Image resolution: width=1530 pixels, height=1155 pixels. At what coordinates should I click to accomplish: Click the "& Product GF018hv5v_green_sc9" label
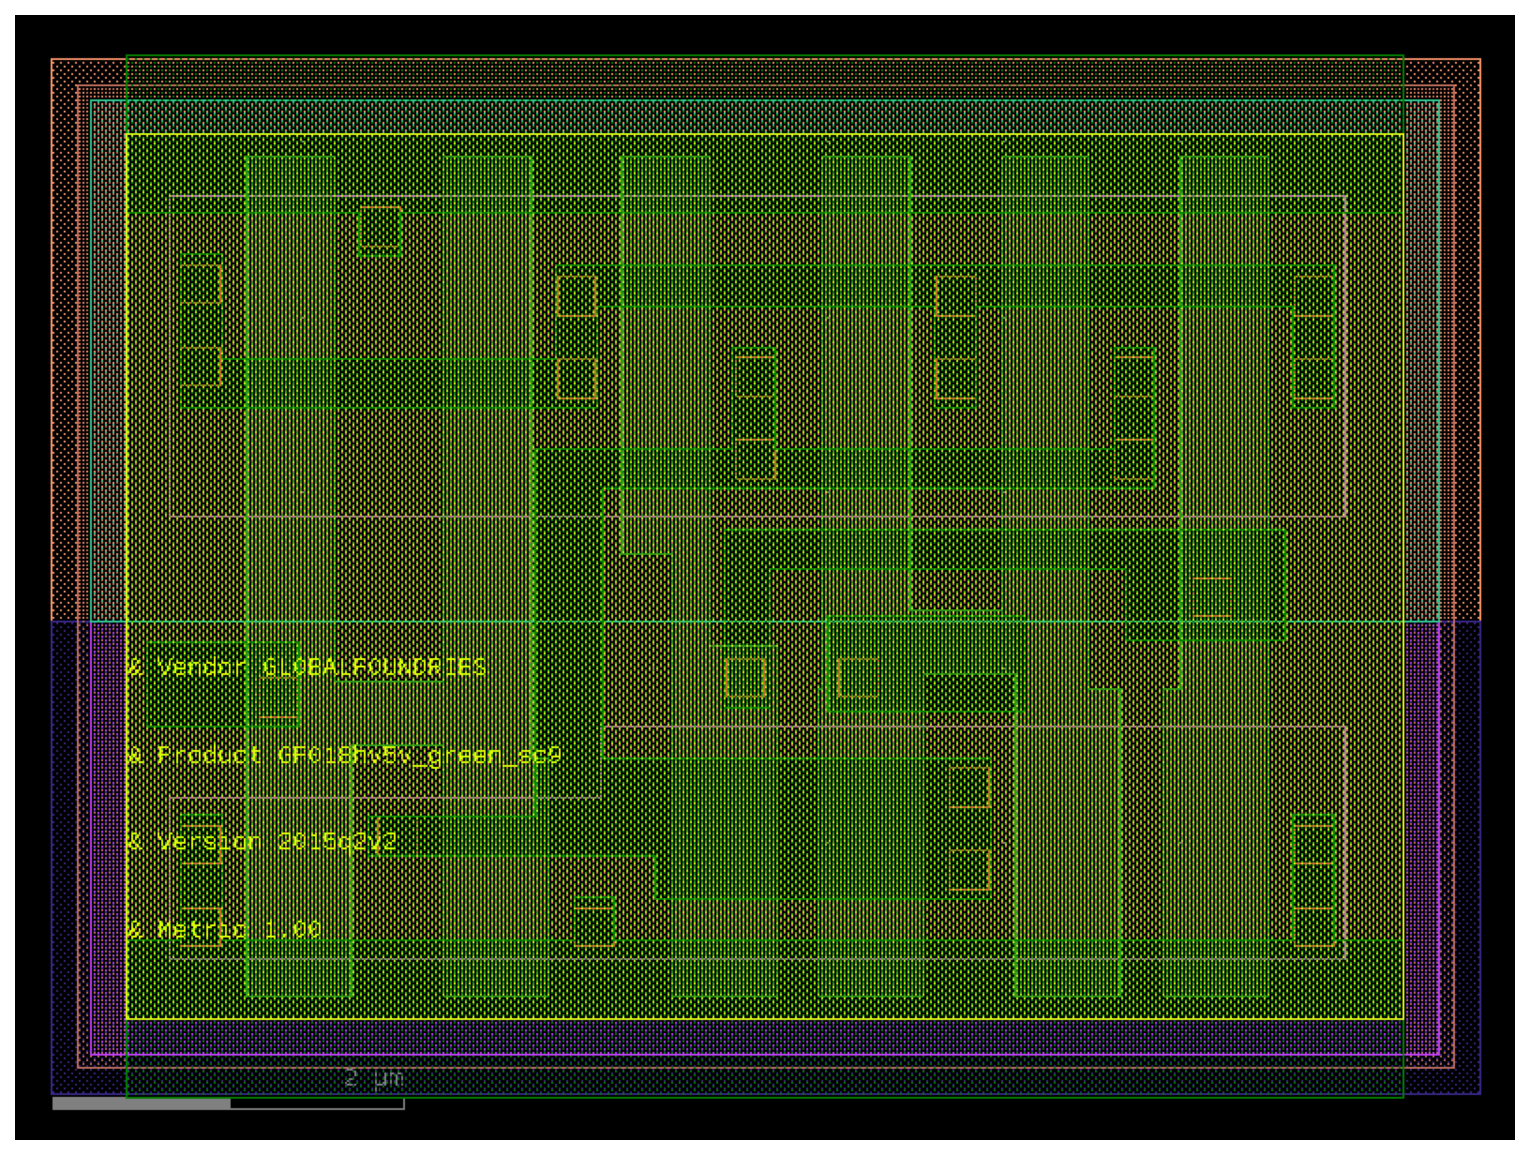(x=344, y=755)
